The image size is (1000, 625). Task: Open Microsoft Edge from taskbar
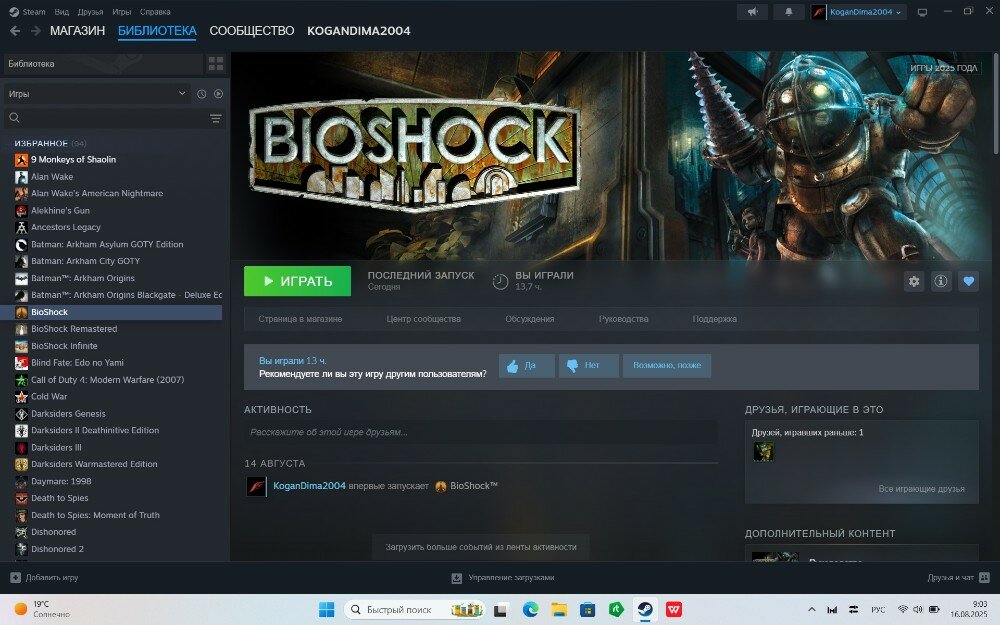coord(530,610)
